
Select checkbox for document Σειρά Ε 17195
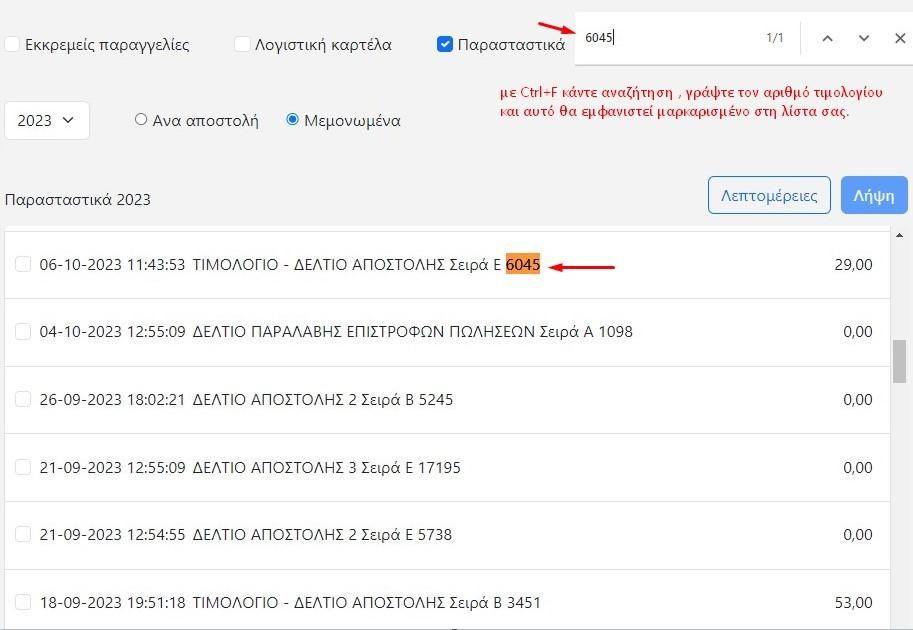point(23,467)
